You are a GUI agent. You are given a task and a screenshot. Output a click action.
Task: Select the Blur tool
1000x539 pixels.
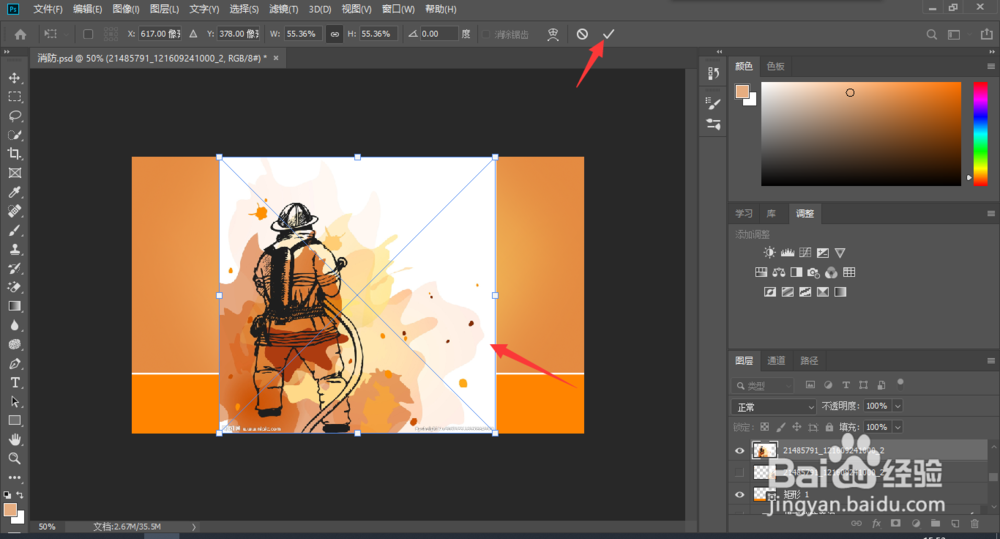click(15, 325)
